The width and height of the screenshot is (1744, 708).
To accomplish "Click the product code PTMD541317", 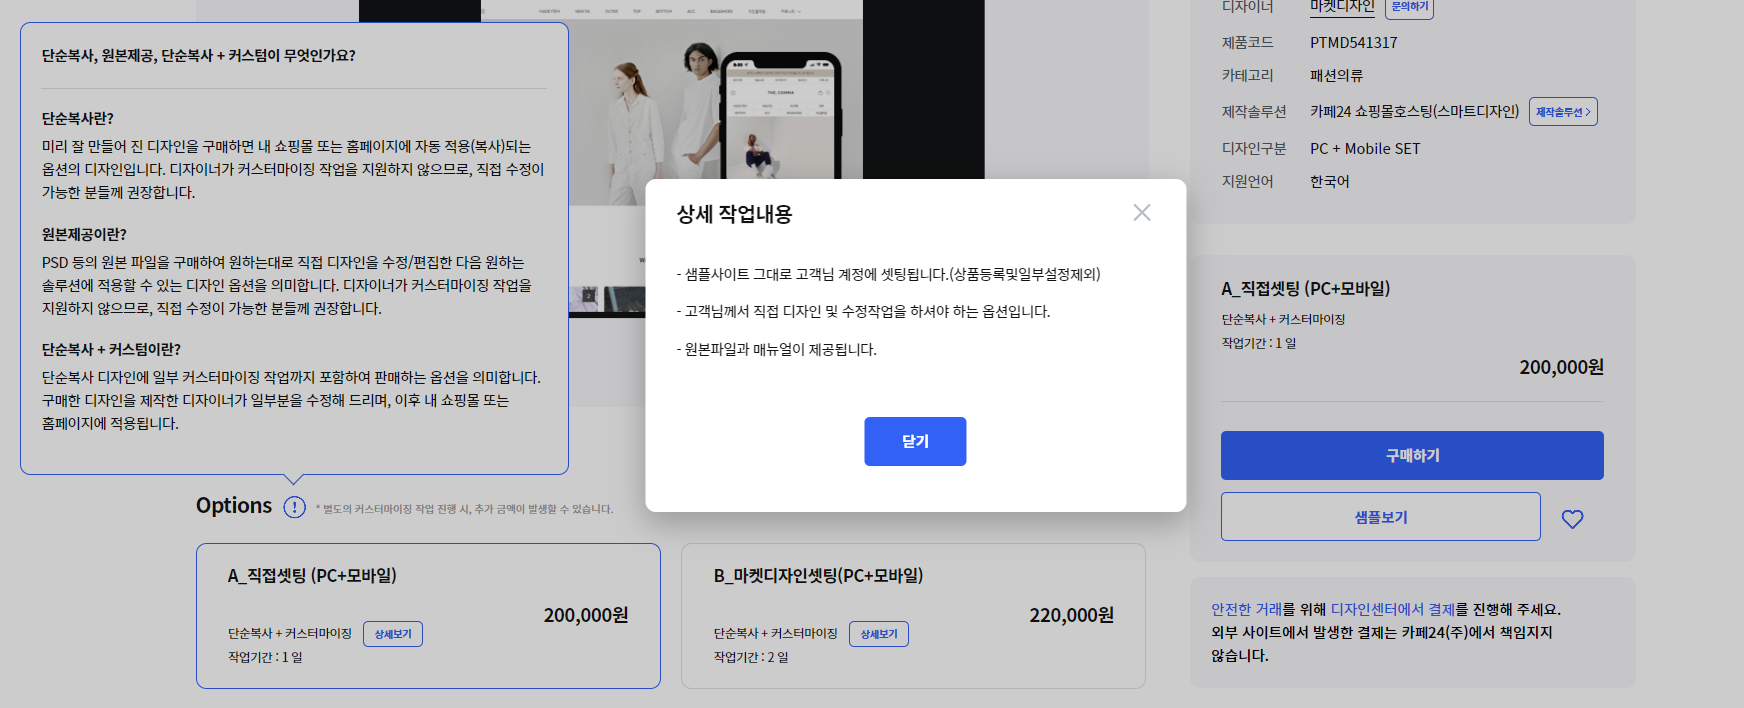I will pyautogui.click(x=1354, y=43).
